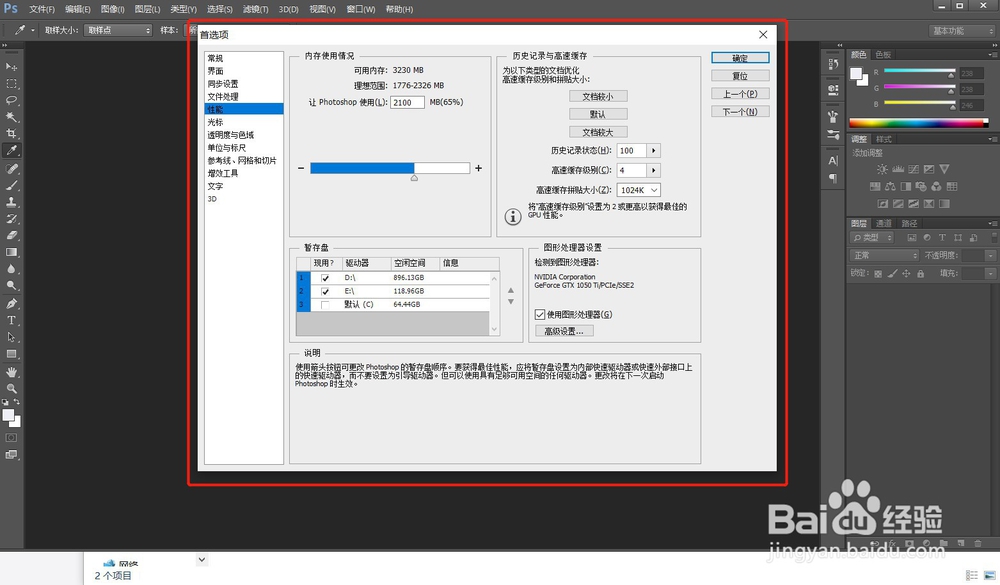Viewport: 1000px width, 585px height.
Task: Click the 下一个(N) button
Action: click(740, 112)
